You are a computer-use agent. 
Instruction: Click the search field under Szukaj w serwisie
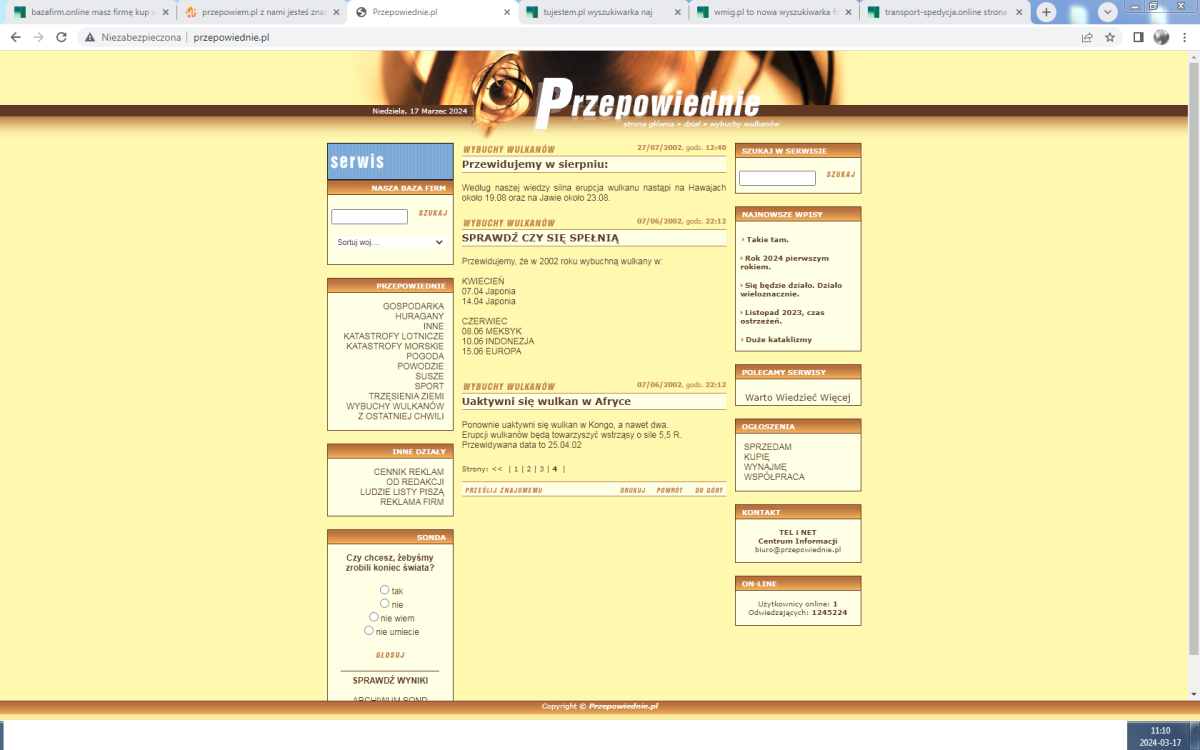[777, 178]
